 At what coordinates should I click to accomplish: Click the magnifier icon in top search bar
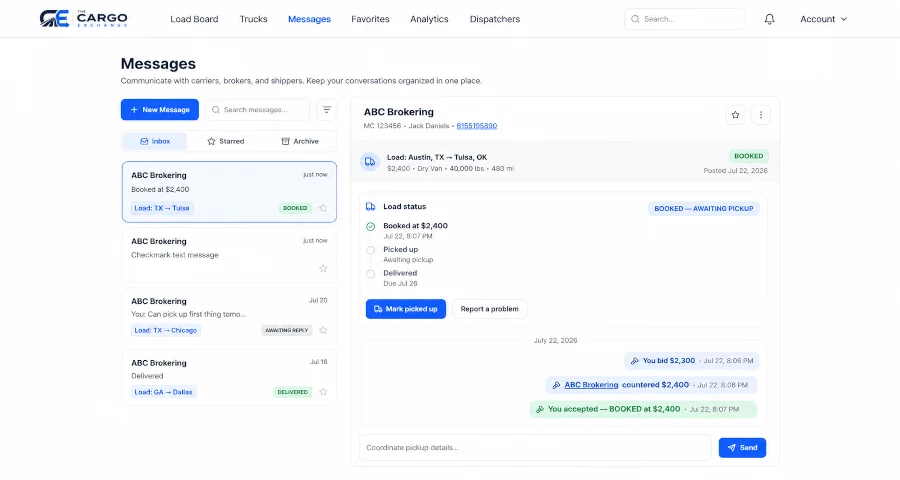point(635,19)
